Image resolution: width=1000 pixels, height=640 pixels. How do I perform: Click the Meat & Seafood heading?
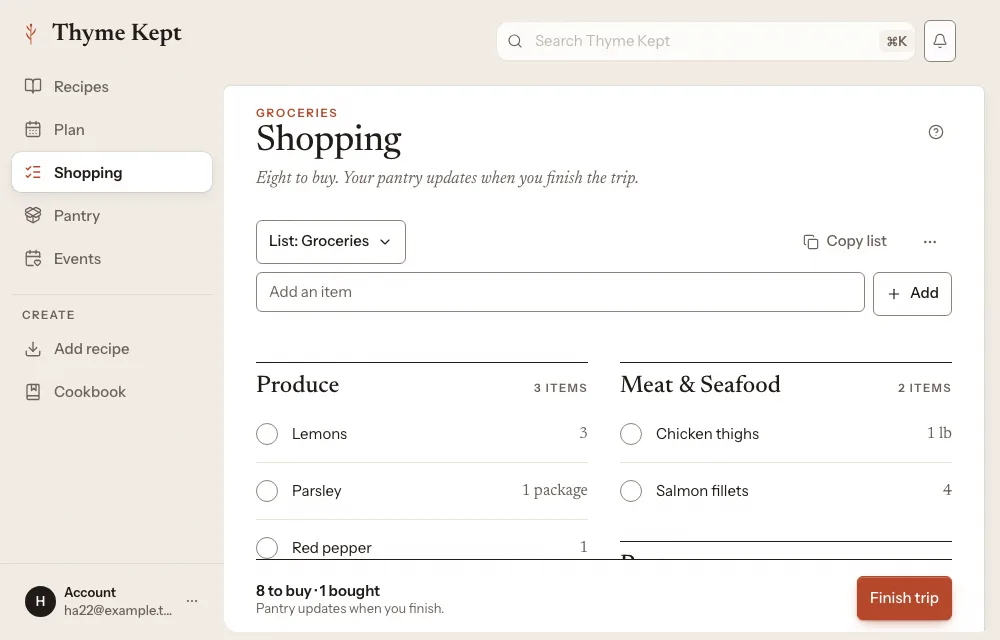[x=700, y=384]
